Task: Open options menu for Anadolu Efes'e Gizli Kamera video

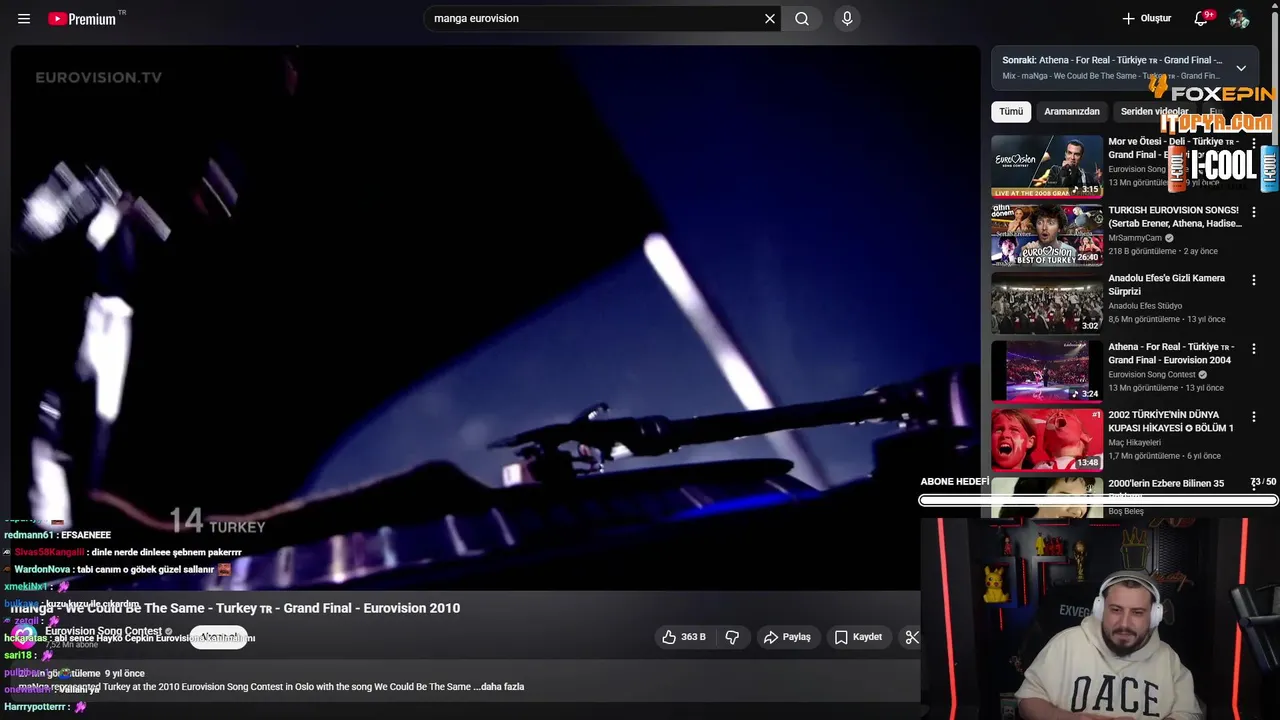Action: click(x=1253, y=280)
